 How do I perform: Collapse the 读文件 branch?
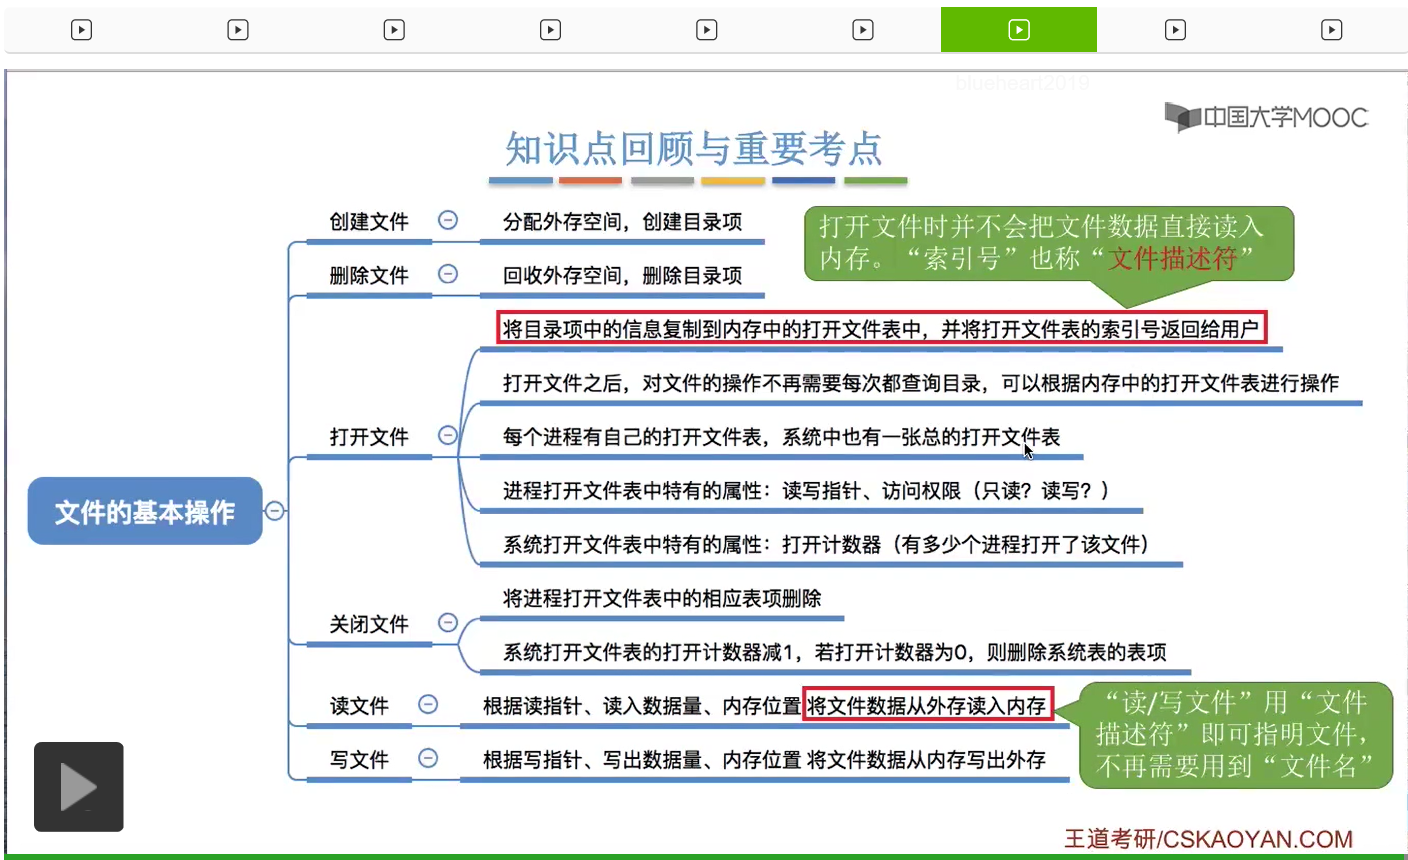(x=428, y=704)
